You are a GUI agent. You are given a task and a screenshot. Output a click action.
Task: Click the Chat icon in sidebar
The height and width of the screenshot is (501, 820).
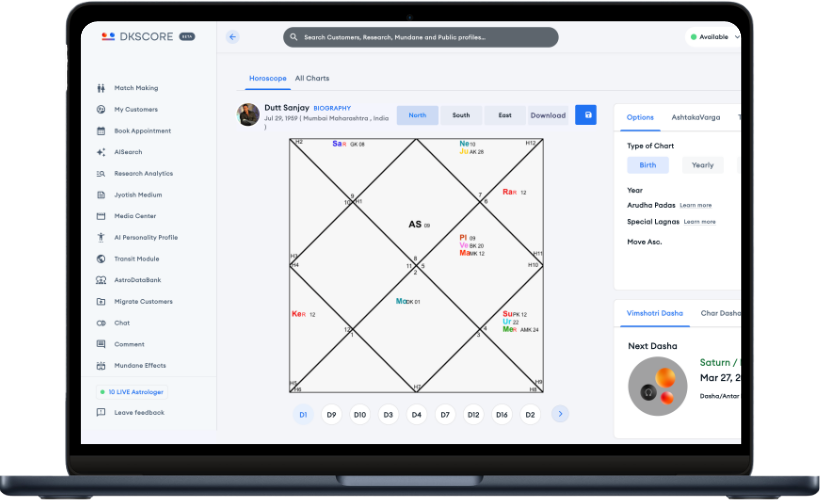101,323
